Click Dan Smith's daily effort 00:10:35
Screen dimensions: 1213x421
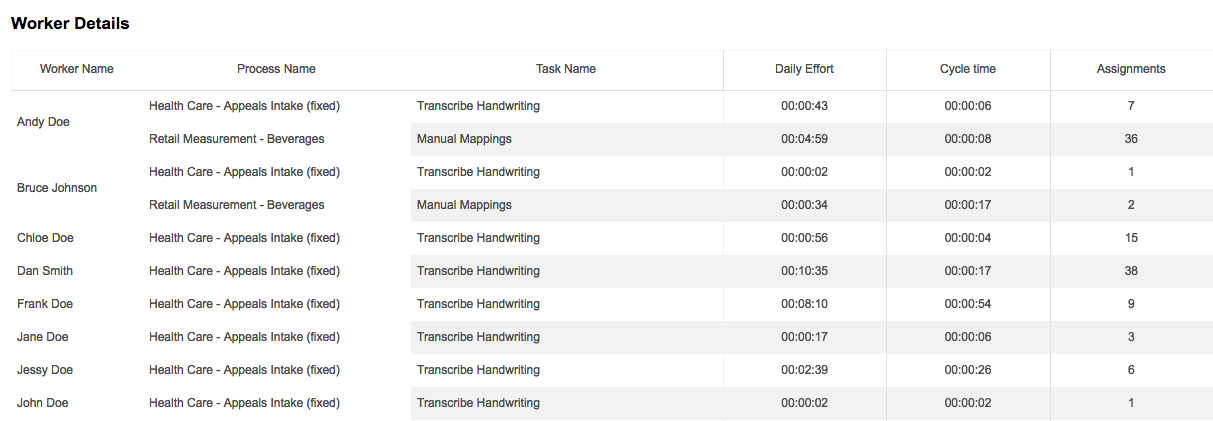[804, 271]
